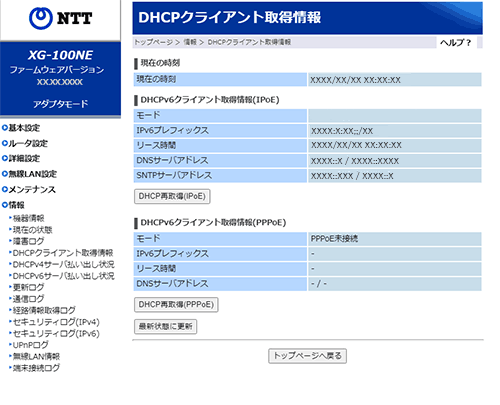Select セキュリティログ(IPv6) in the sidebar
Viewport: 500px width, 405px height.
click(56, 333)
